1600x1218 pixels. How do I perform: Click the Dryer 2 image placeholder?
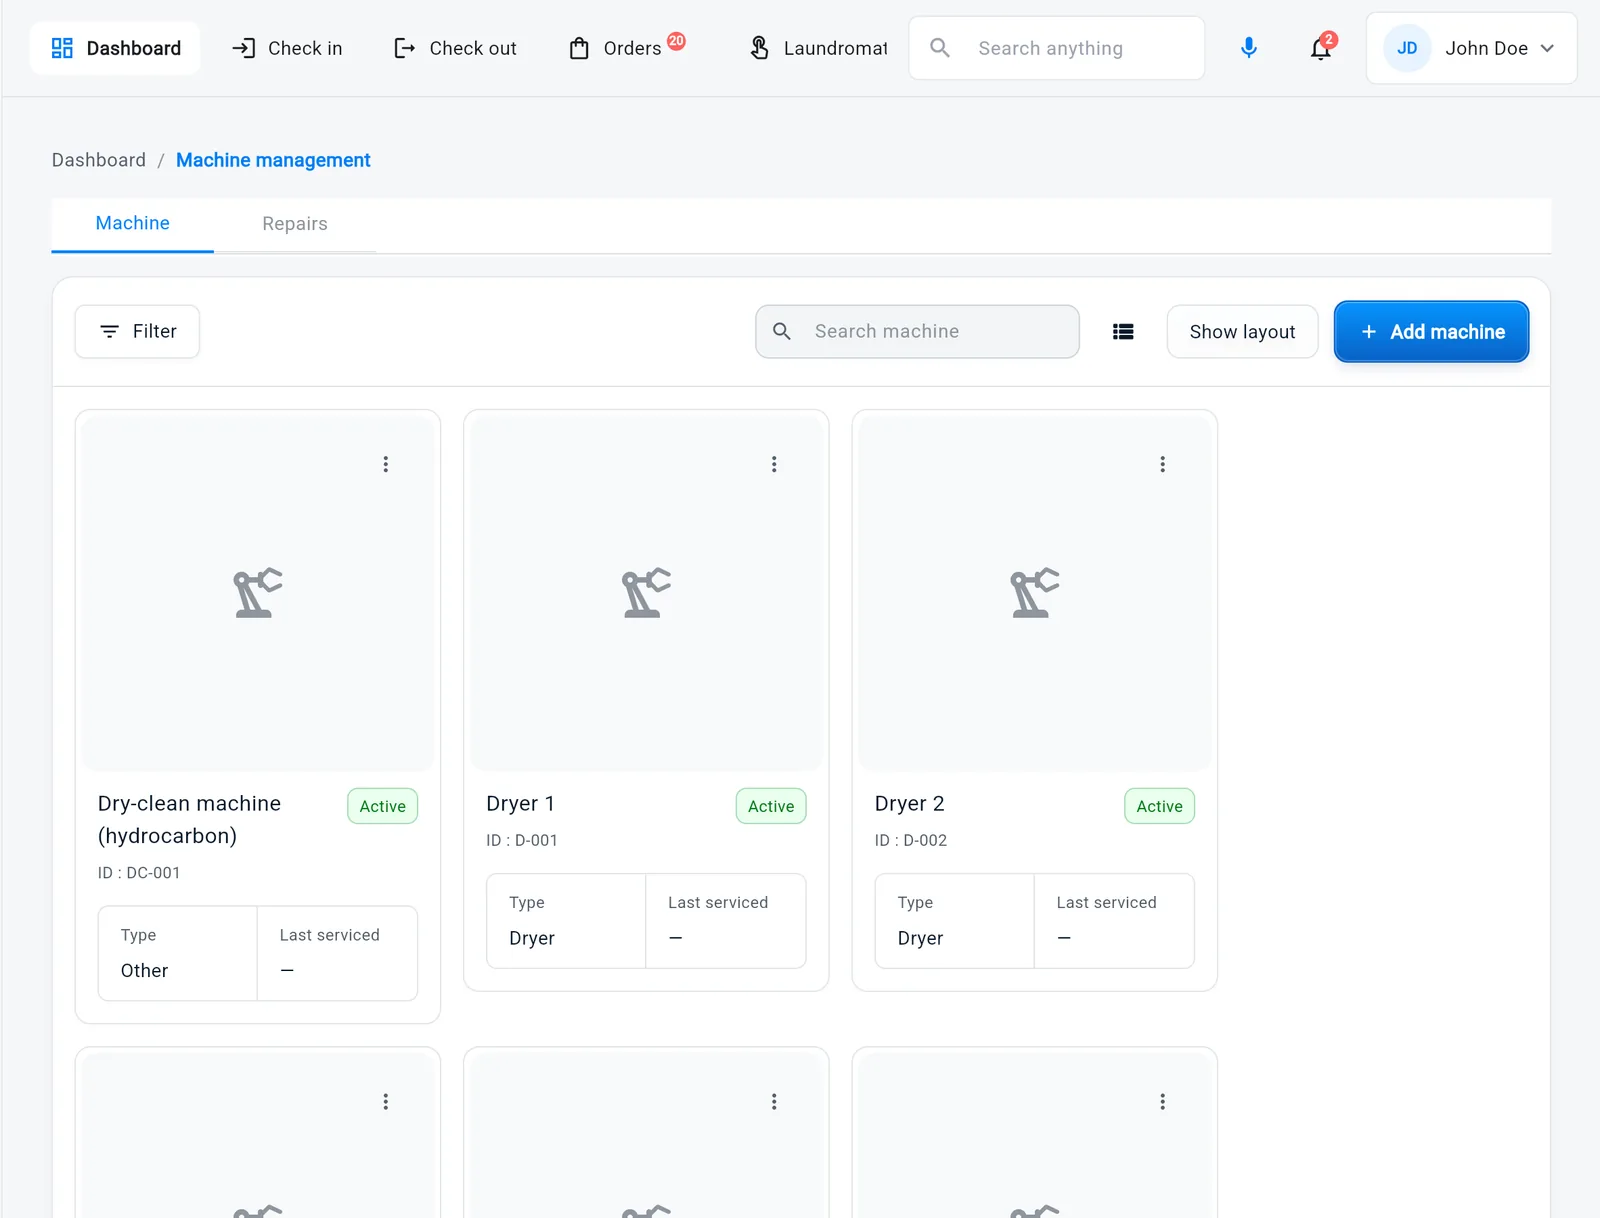pos(1034,593)
